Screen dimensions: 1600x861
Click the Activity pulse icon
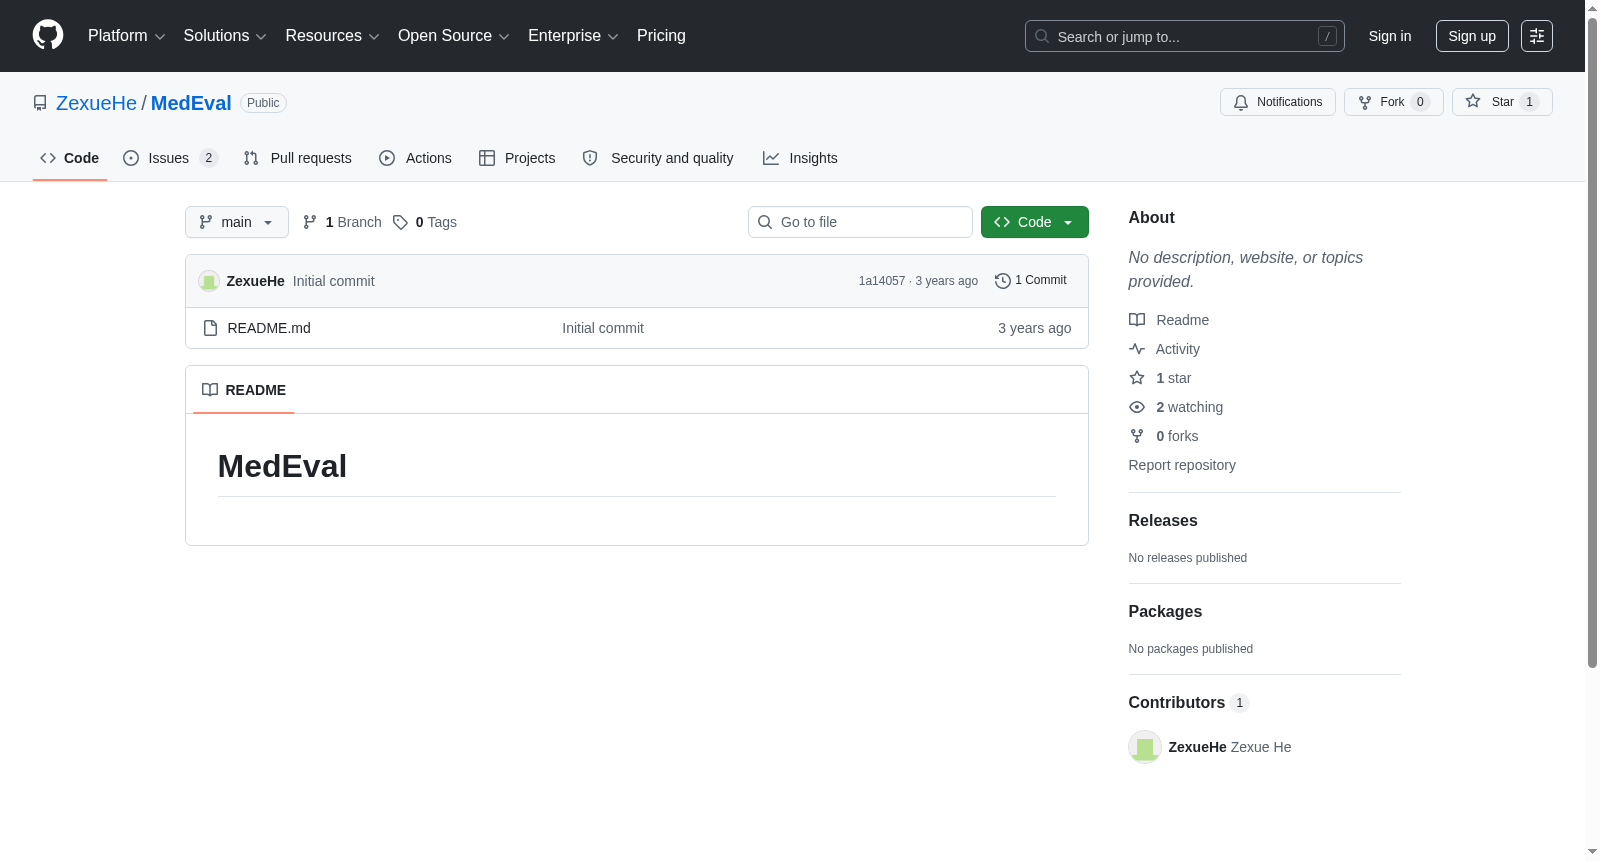click(x=1137, y=349)
